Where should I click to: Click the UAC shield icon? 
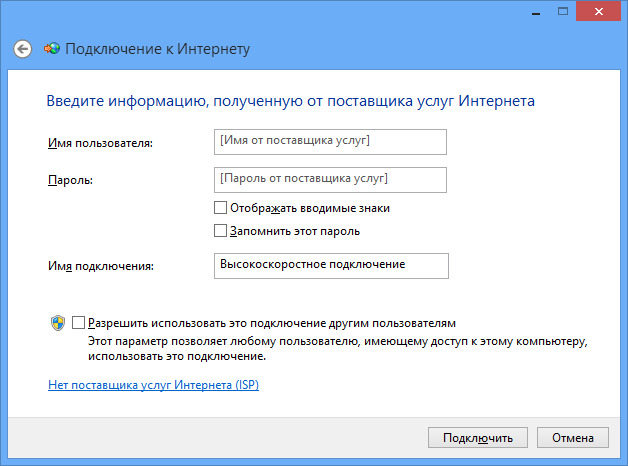click(x=57, y=324)
